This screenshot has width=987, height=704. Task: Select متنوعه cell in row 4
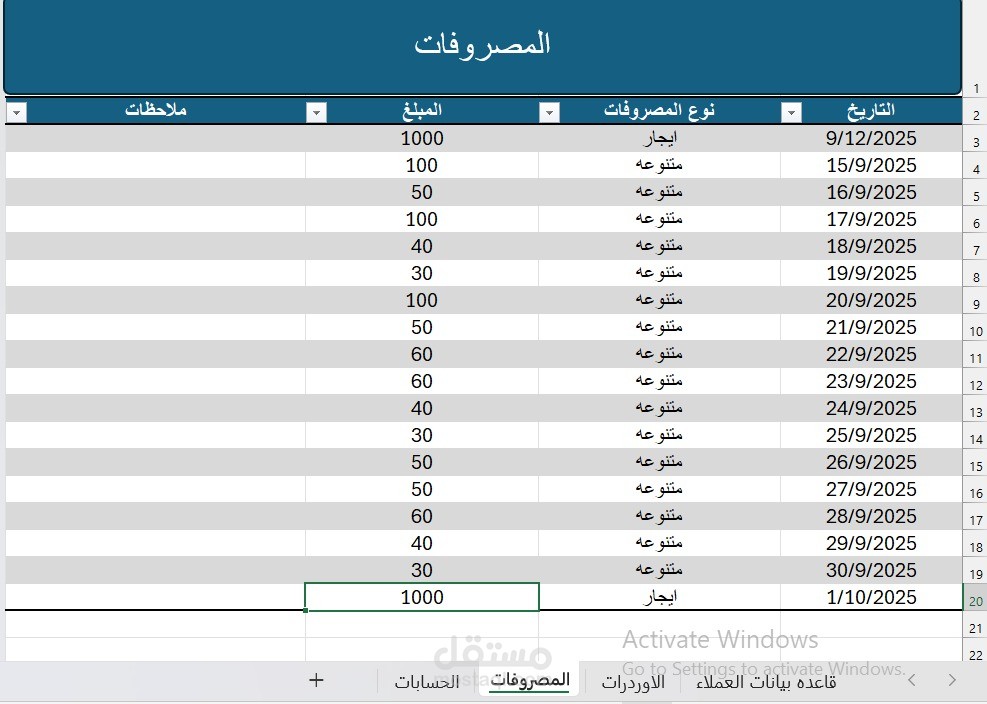tap(659, 166)
